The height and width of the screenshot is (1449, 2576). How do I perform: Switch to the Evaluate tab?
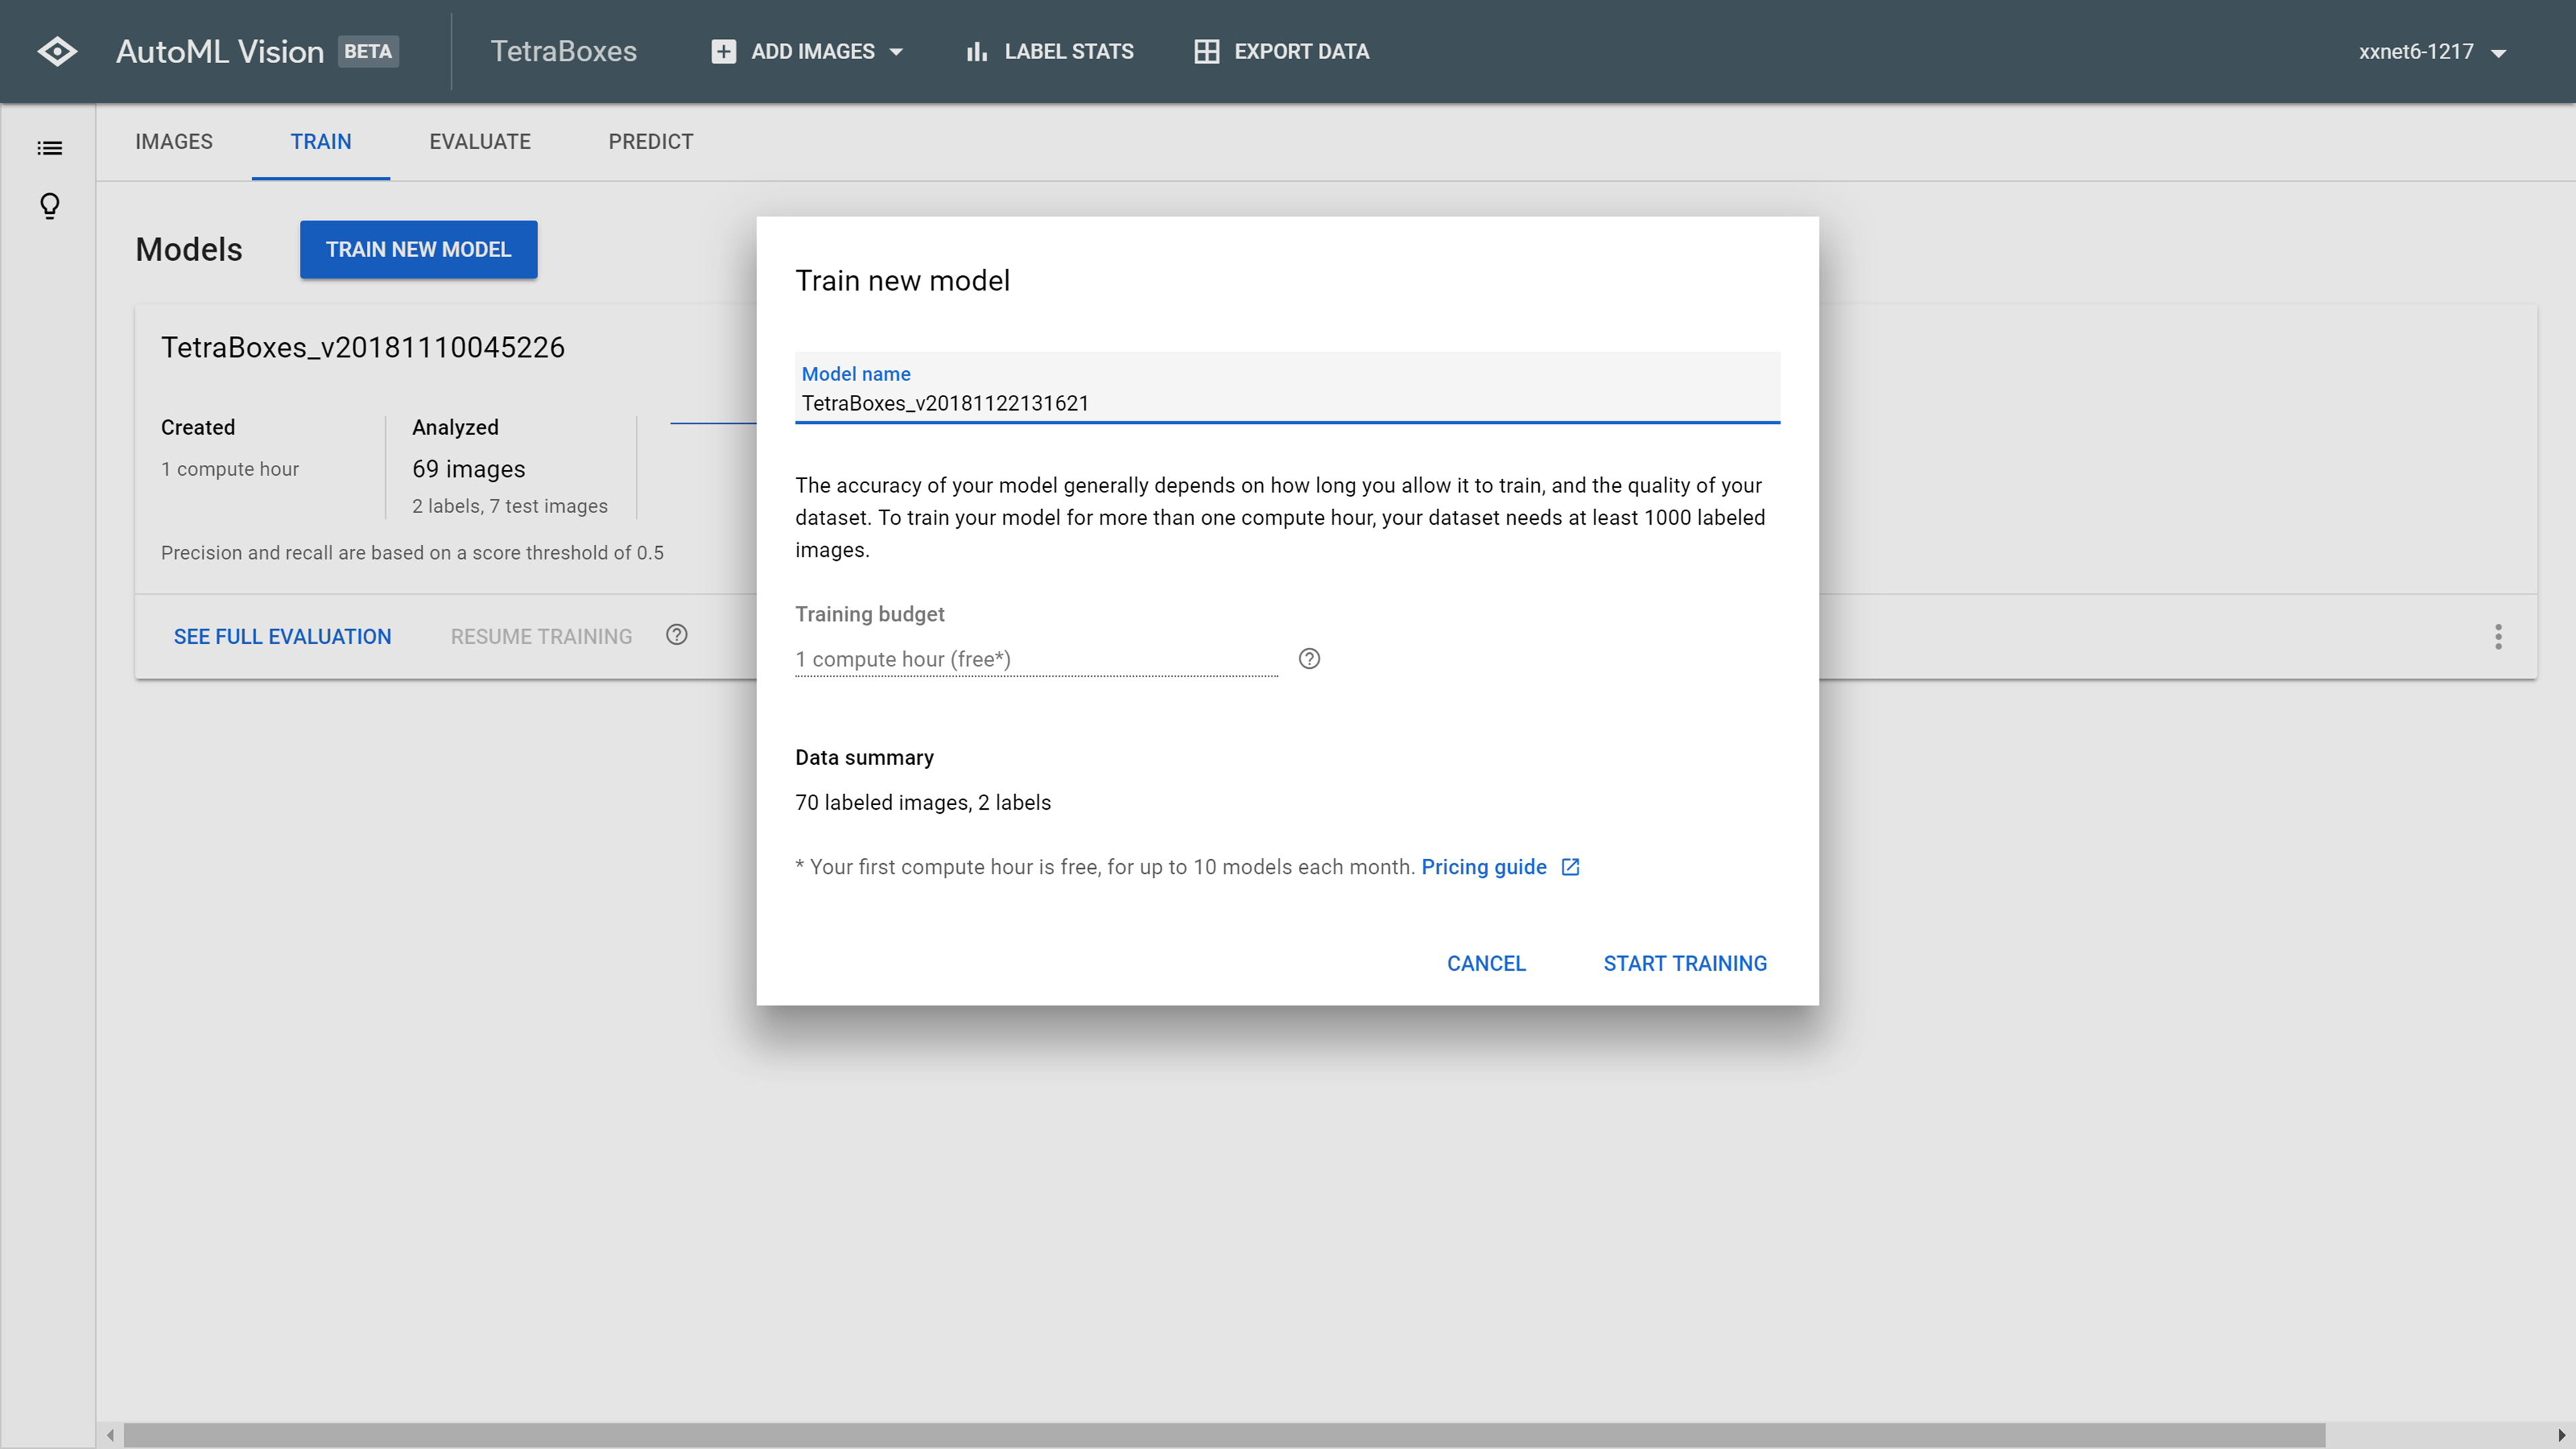click(x=479, y=142)
